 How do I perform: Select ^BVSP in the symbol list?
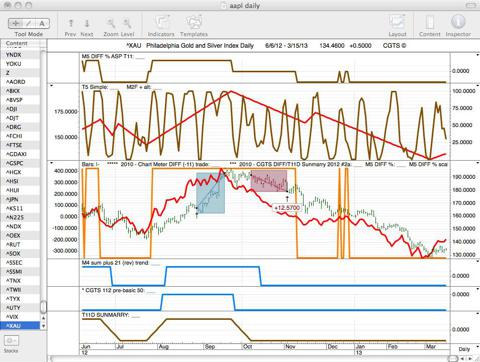[20, 100]
